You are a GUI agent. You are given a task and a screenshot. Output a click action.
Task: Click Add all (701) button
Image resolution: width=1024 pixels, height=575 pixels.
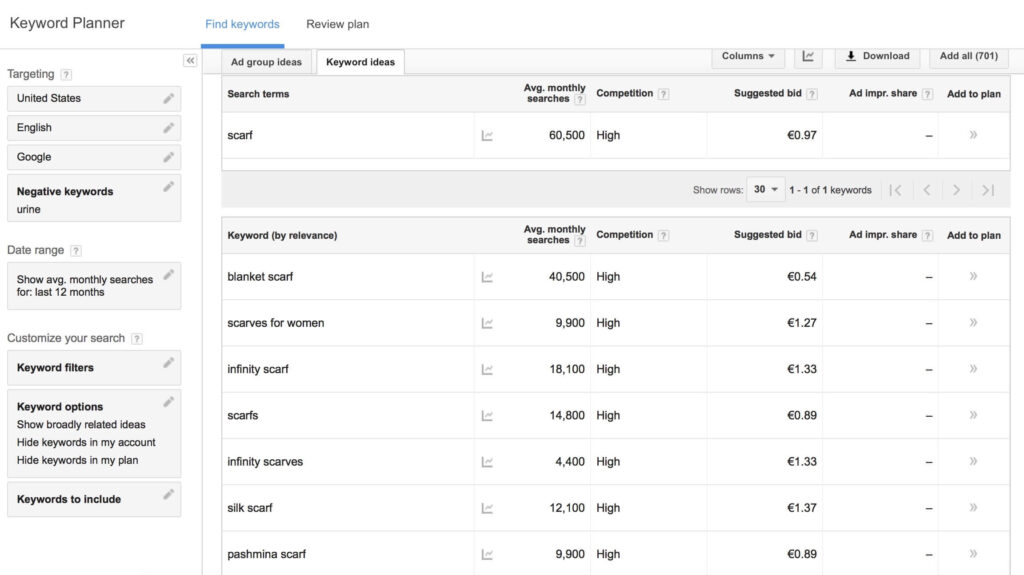tap(968, 56)
